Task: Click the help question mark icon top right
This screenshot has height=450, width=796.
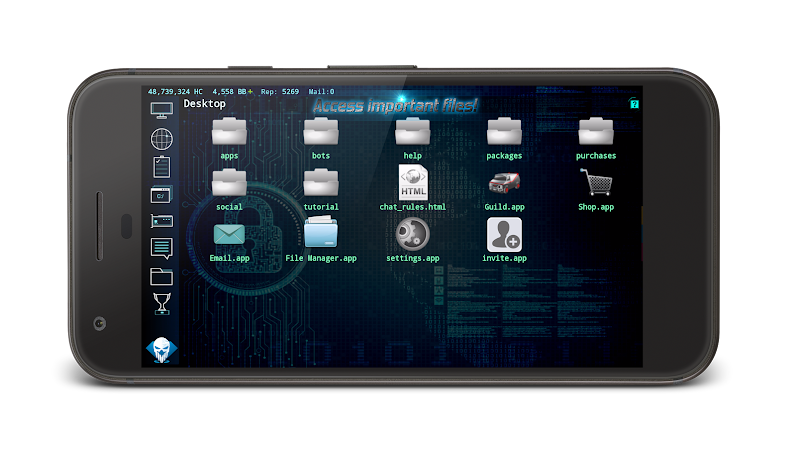Action: [634, 104]
